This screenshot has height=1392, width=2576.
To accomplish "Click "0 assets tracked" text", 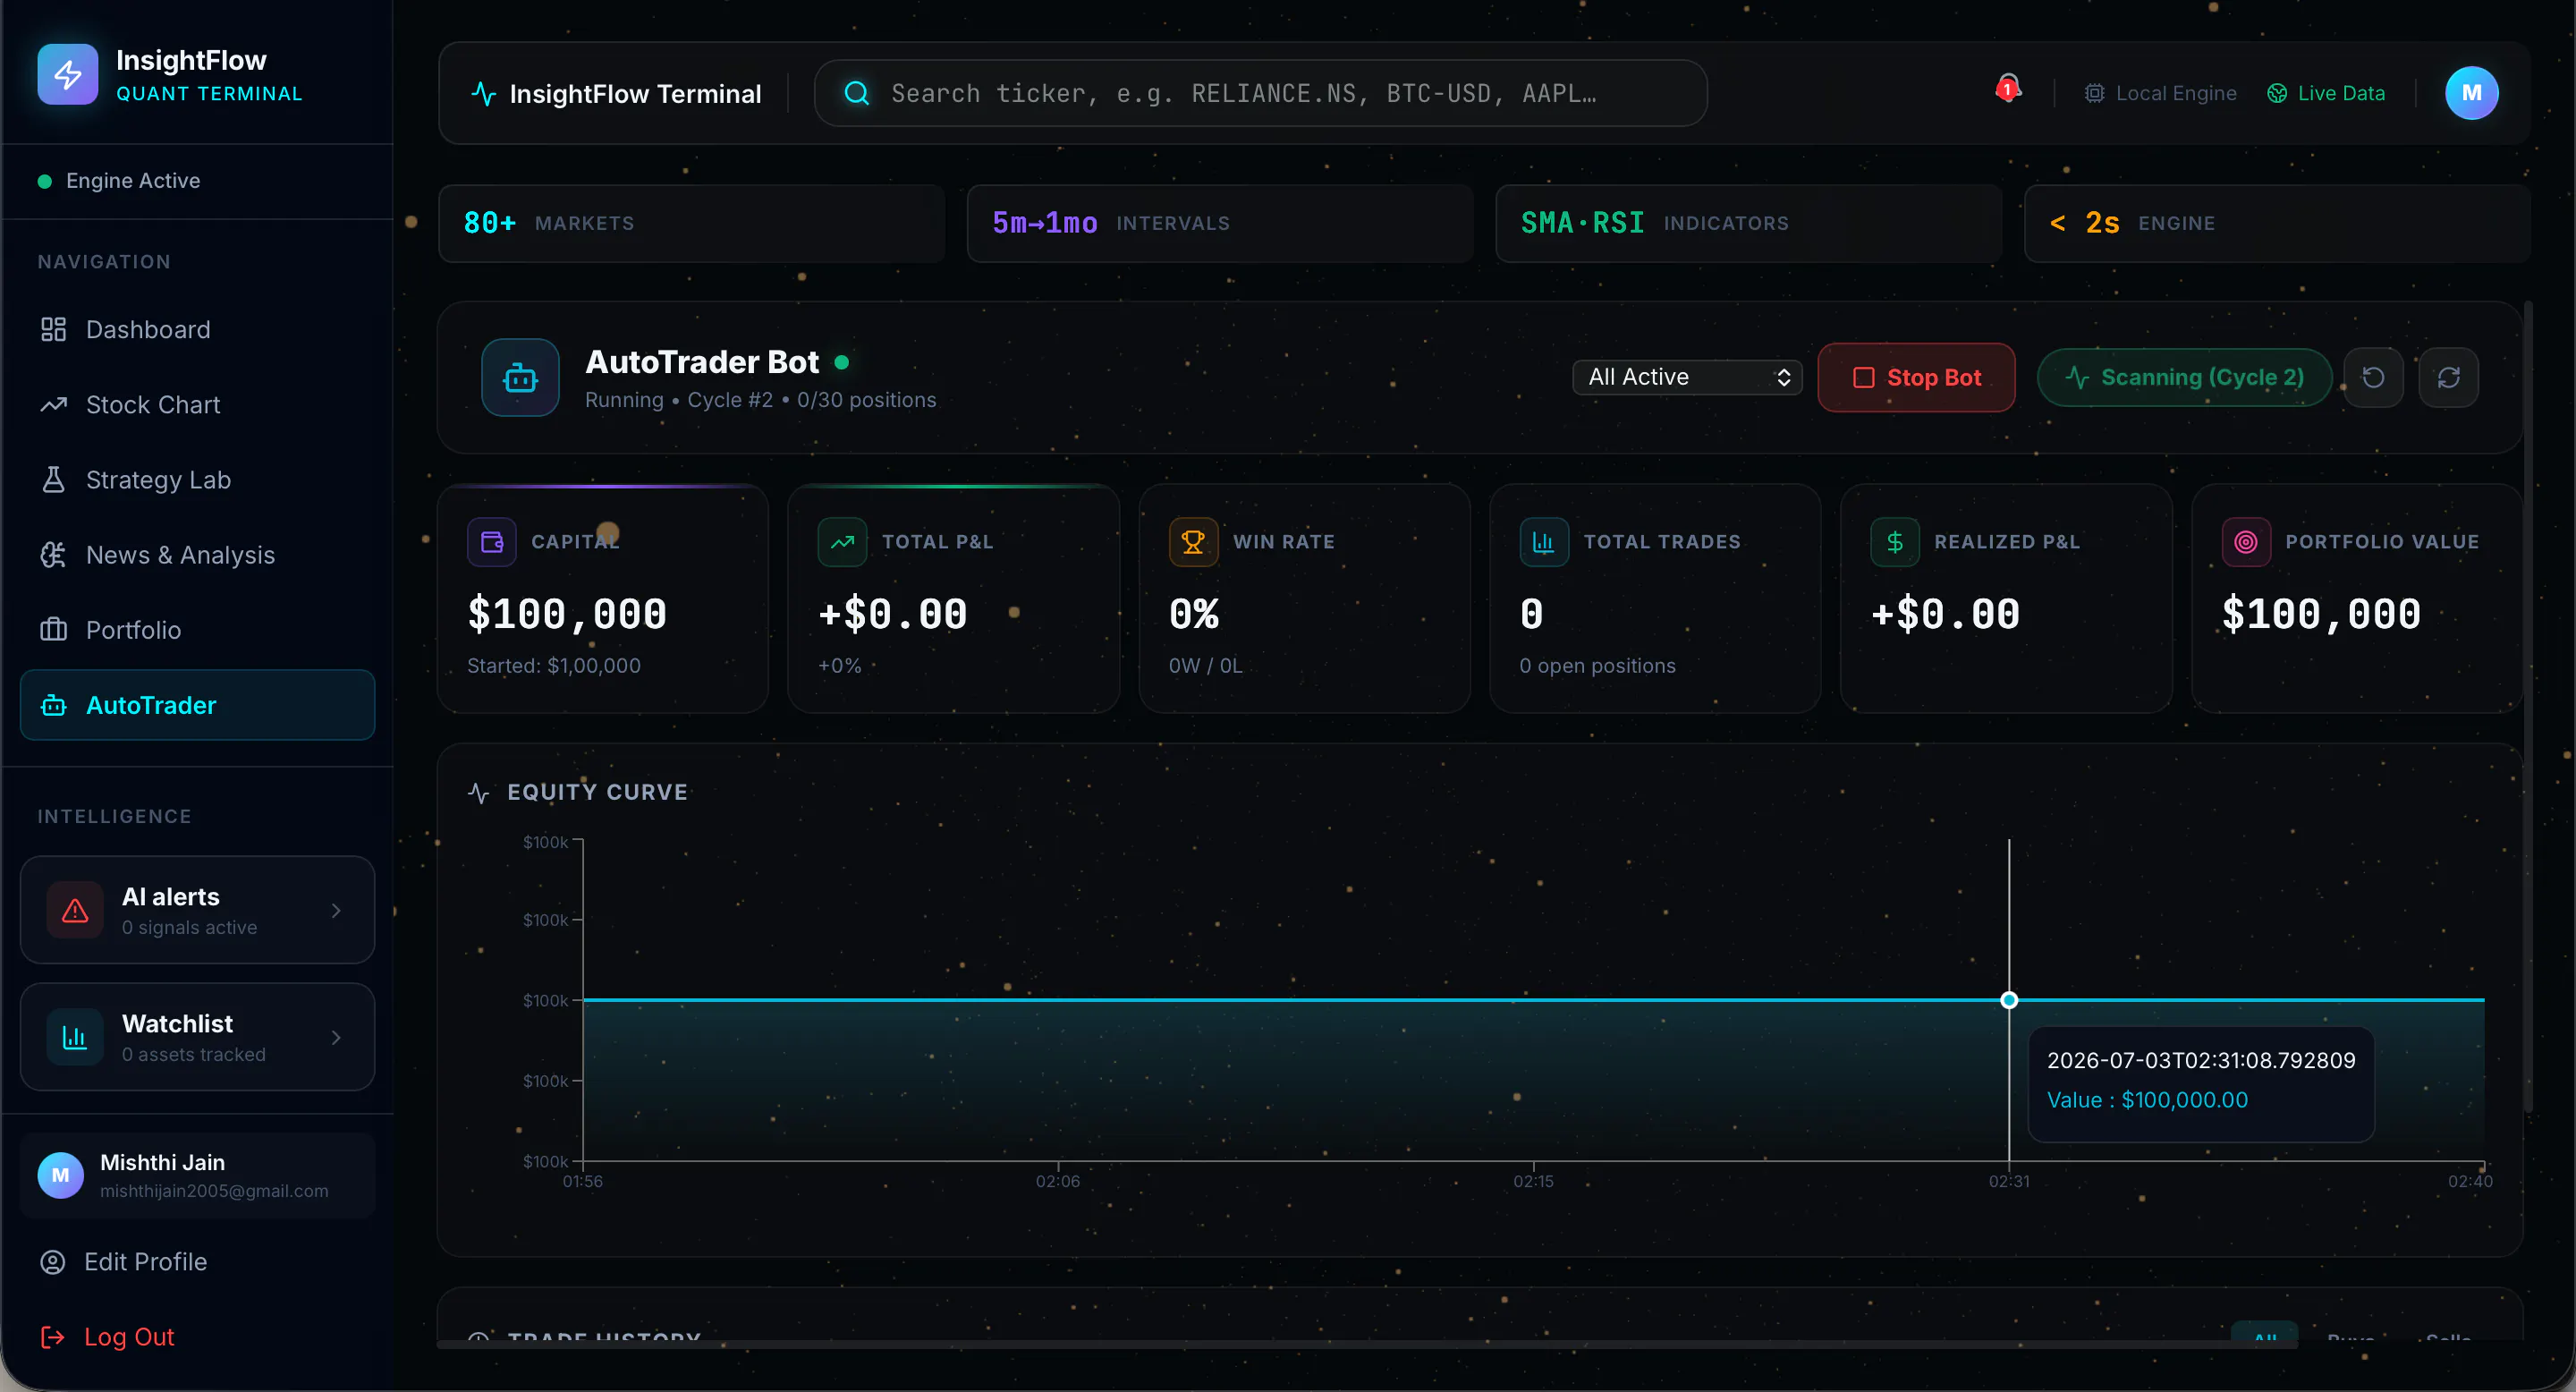I will tap(194, 1054).
